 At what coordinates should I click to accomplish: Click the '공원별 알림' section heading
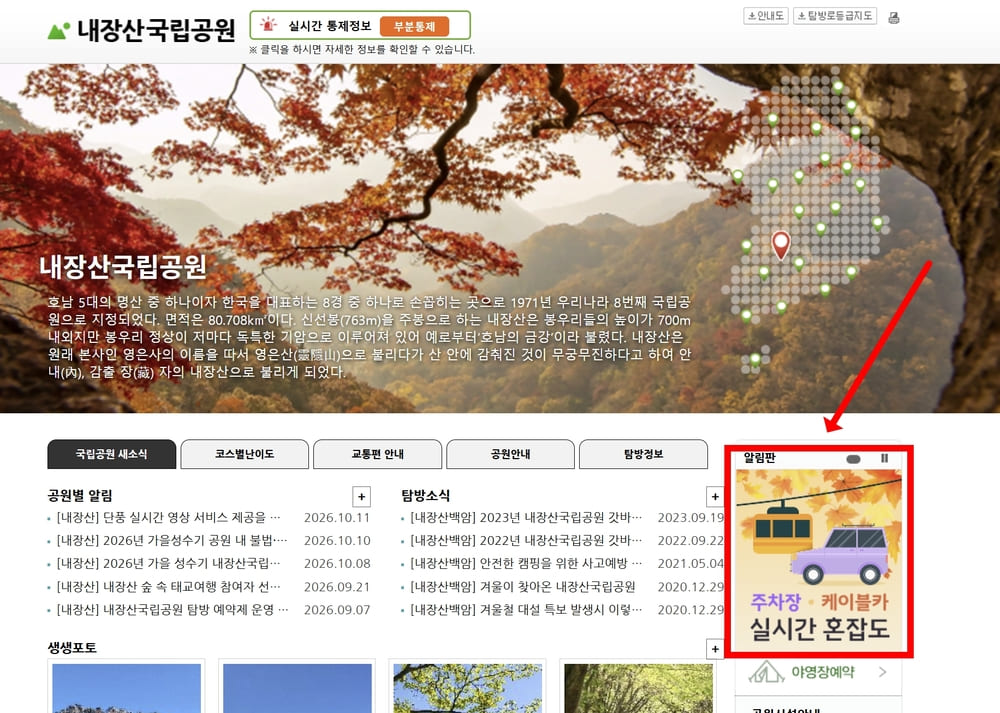tap(80, 496)
